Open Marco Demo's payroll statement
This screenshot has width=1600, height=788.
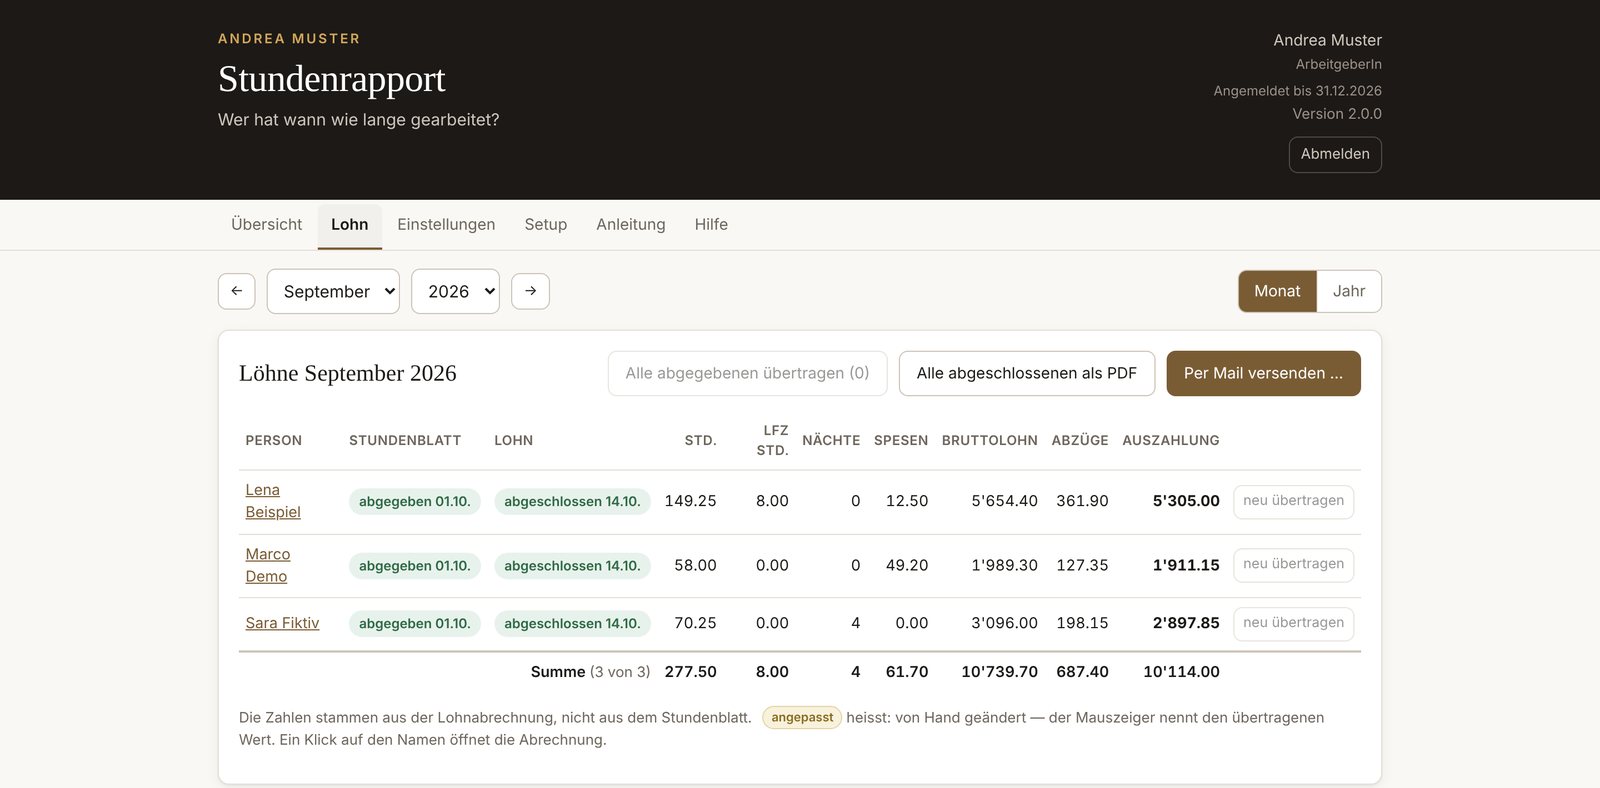268,565
